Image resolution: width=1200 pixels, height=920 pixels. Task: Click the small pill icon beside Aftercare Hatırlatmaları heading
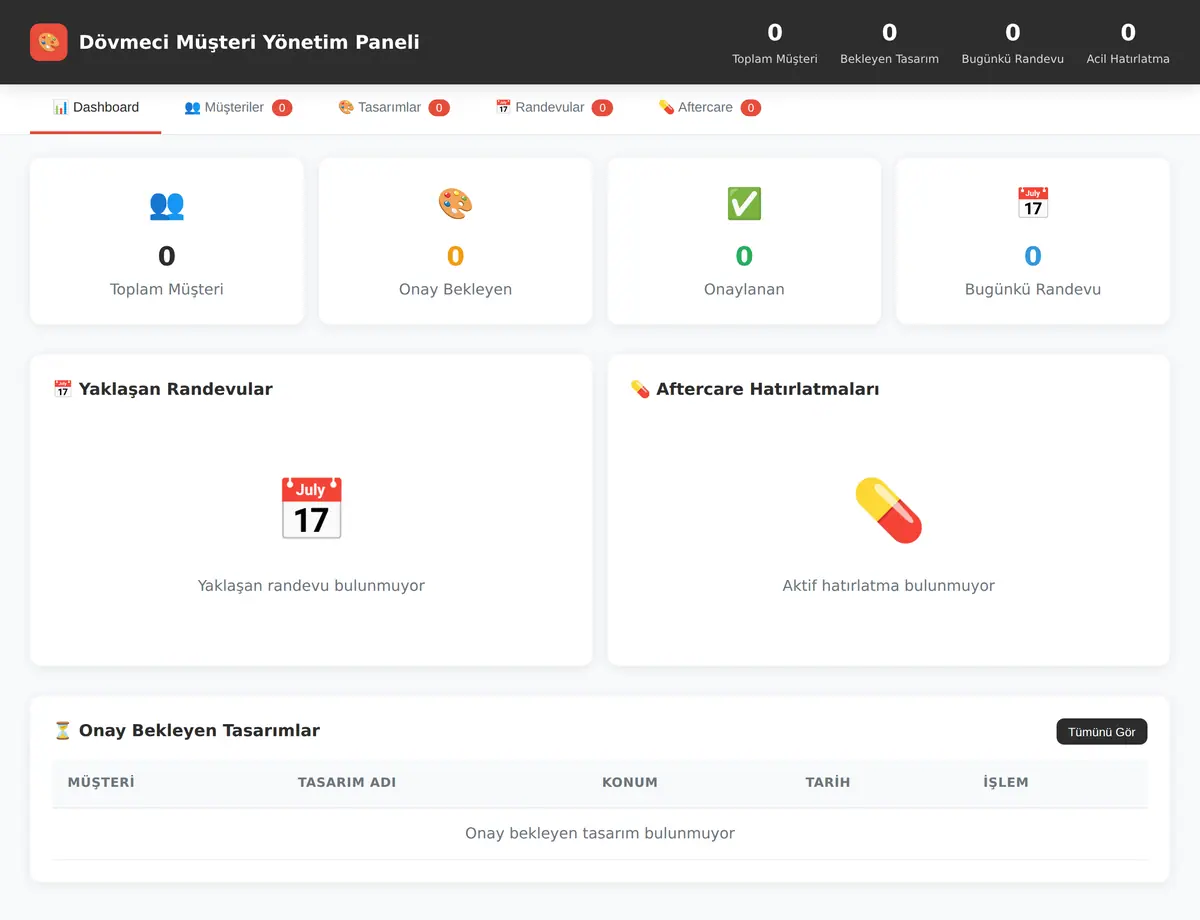pos(640,389)
